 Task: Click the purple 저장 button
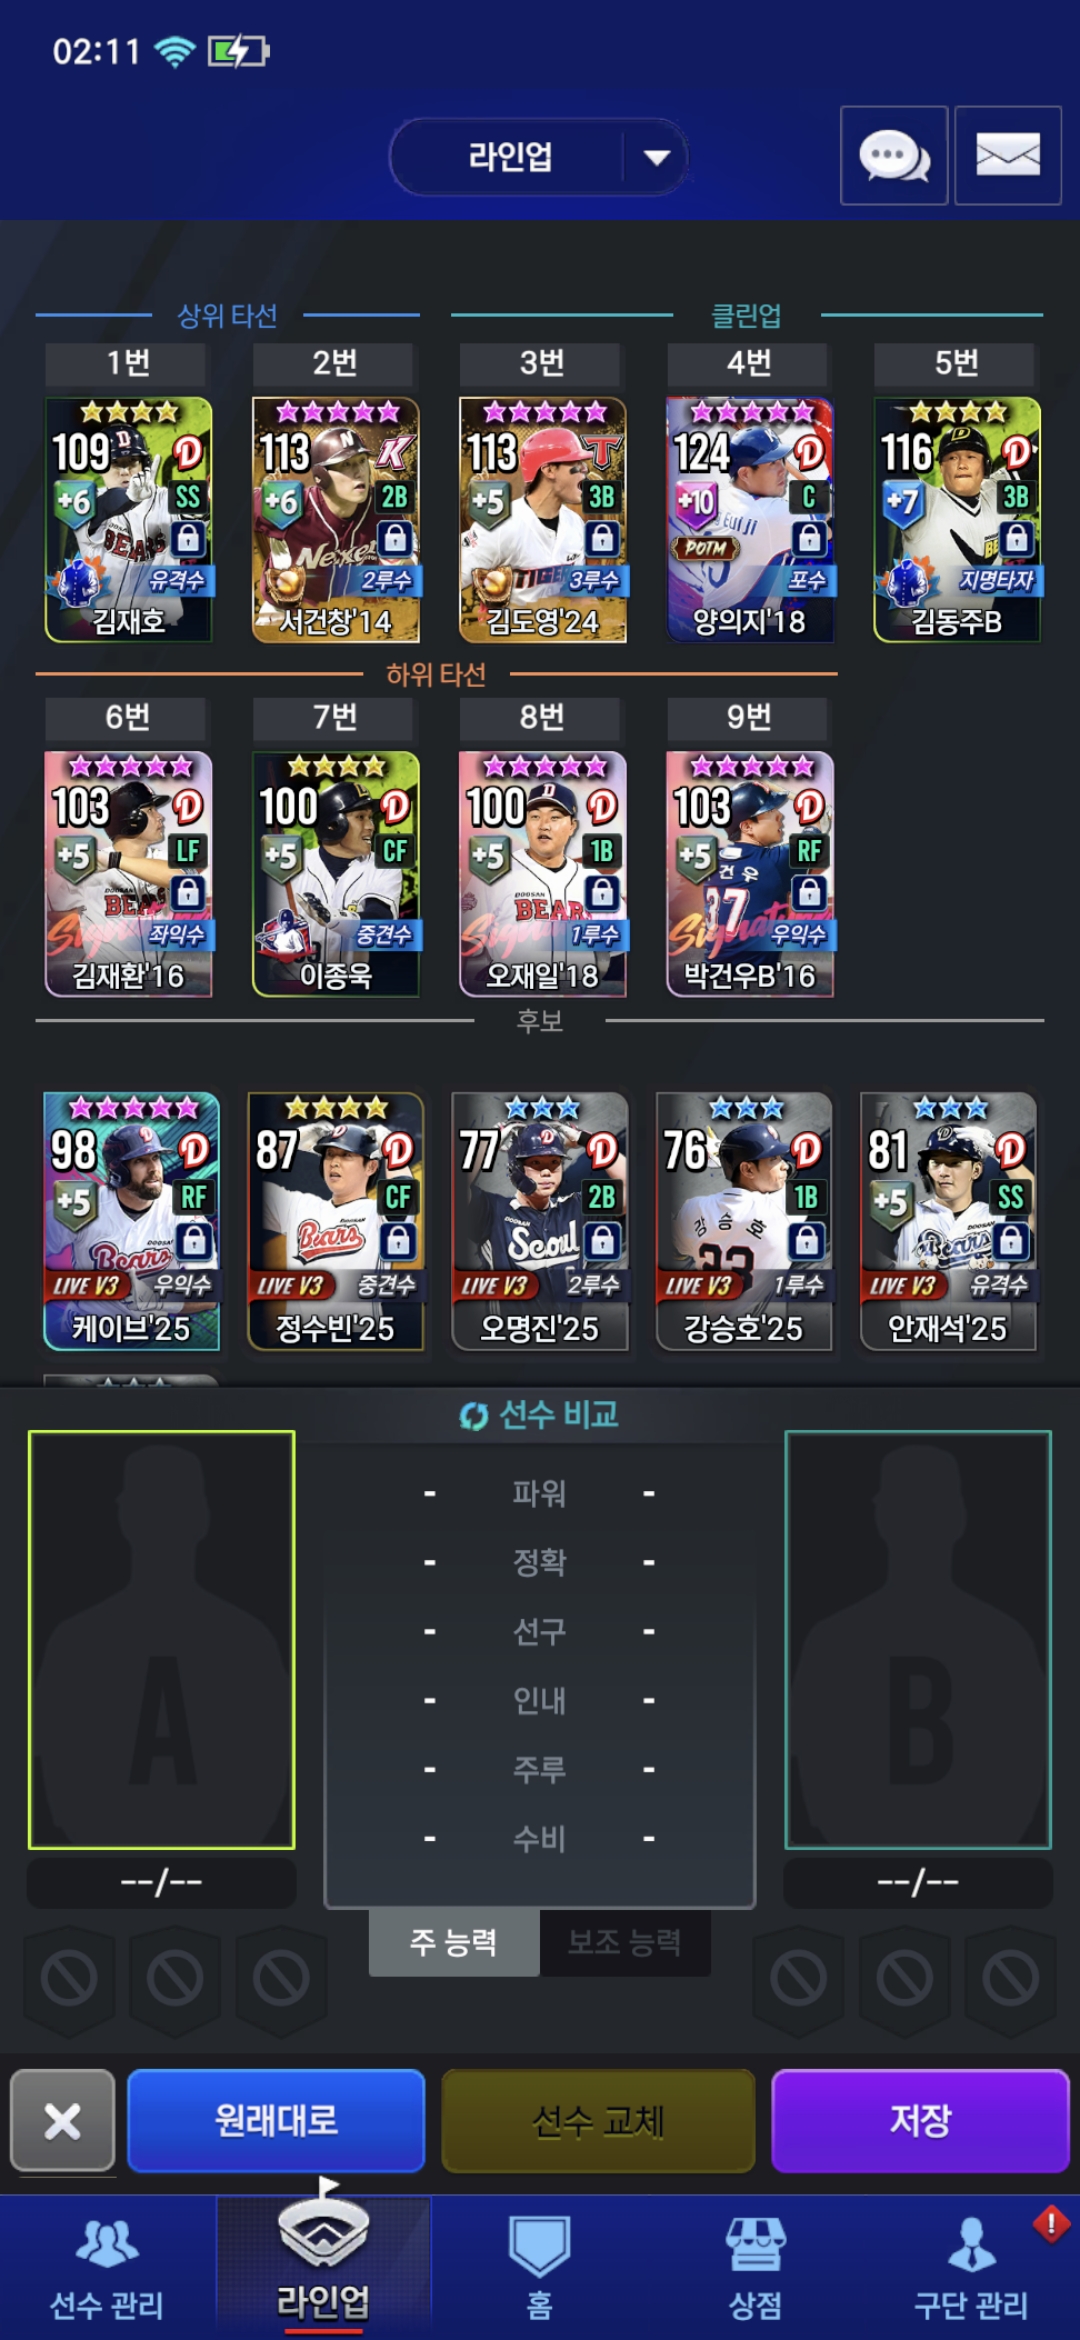920,2120
